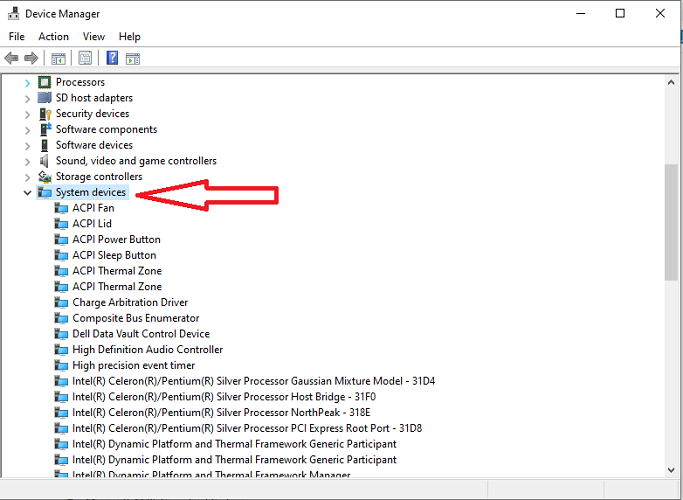Click the Sound controllers speaker icon
This screenshot has height=500, width=683.
pos(44,161)
